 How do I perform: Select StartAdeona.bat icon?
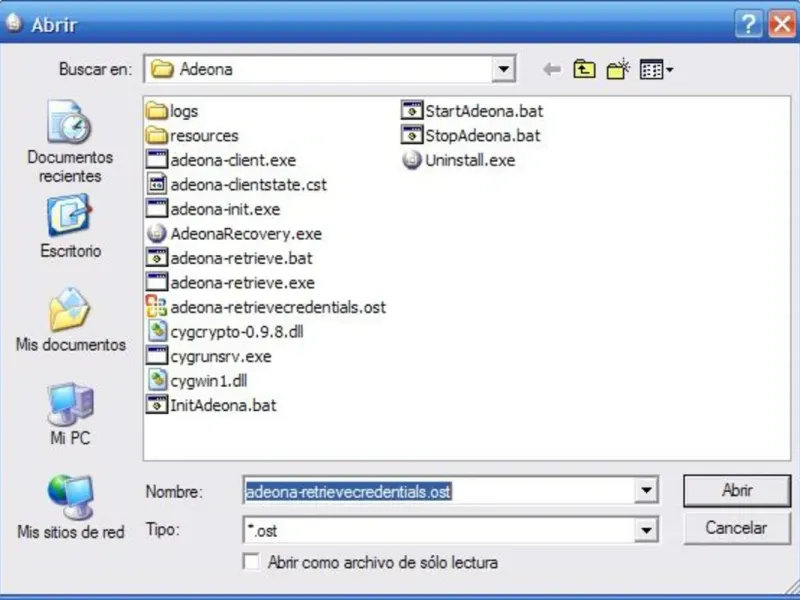(412, 111)
